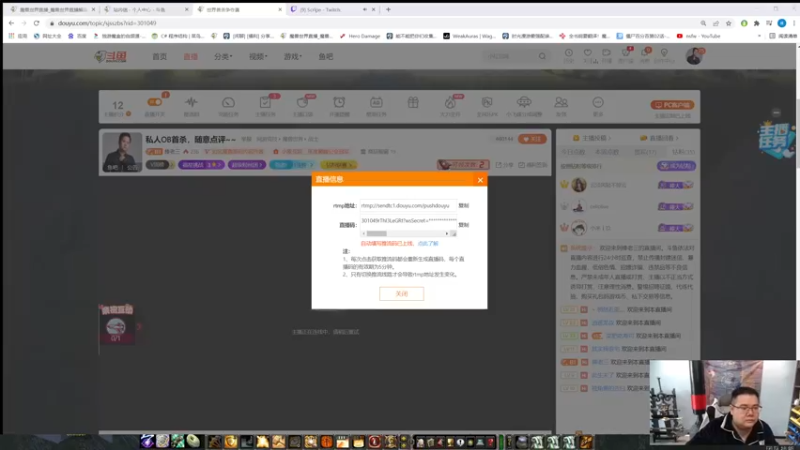Open the alarm clock reminder icon
This screenshot has width=800, height=450.
[x=339, y=103]
